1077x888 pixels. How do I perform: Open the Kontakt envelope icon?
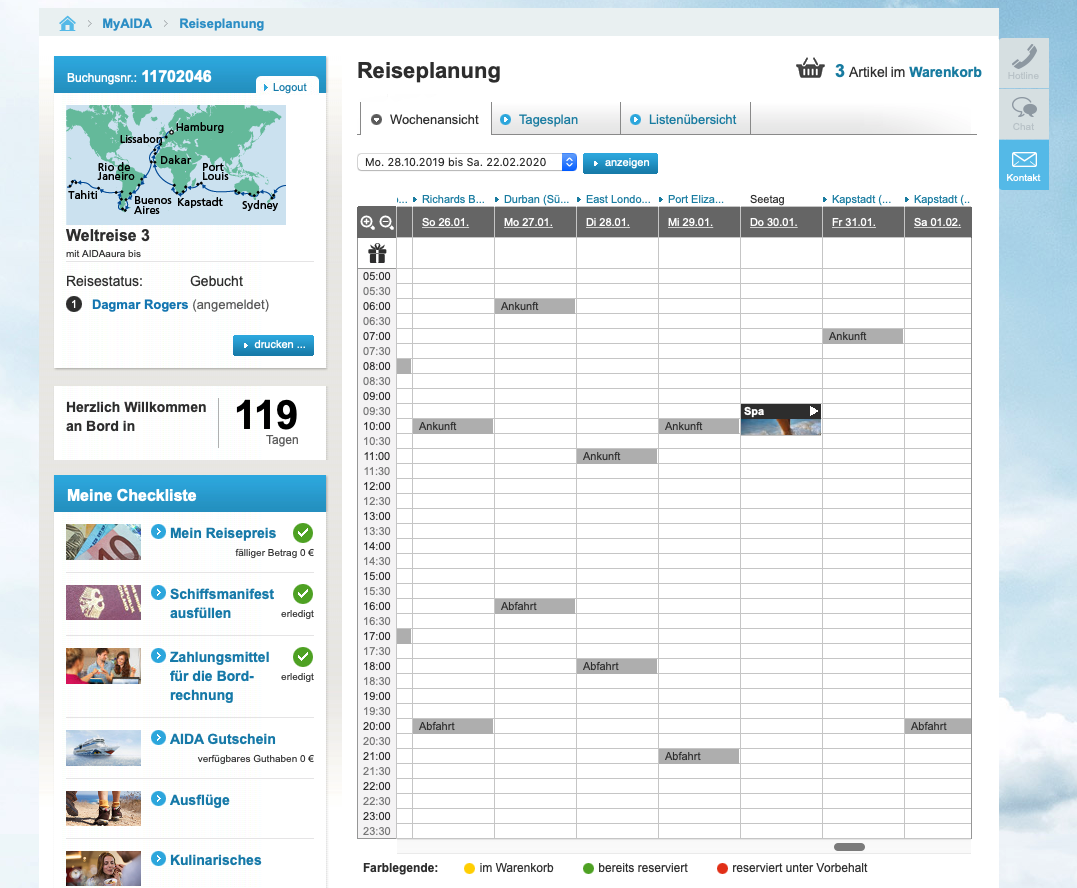(x=1023, y=165)
